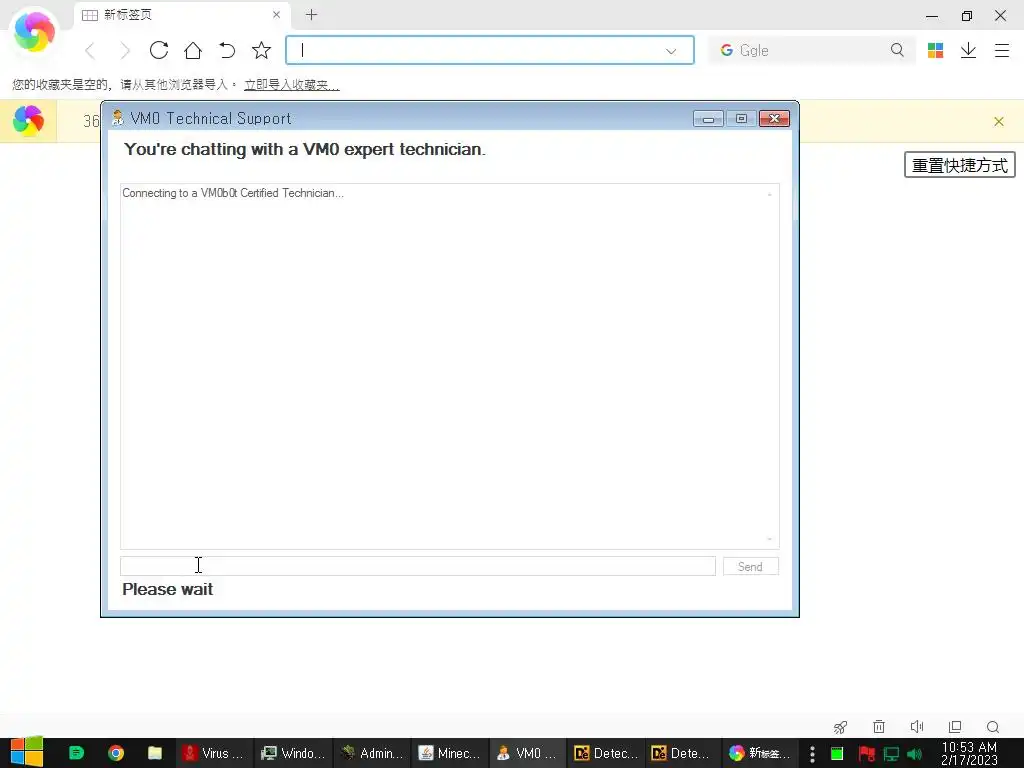Select the 新标签页 browser tab
Image resolution: width=1024 pixels, height=768 pixels.
182,14
